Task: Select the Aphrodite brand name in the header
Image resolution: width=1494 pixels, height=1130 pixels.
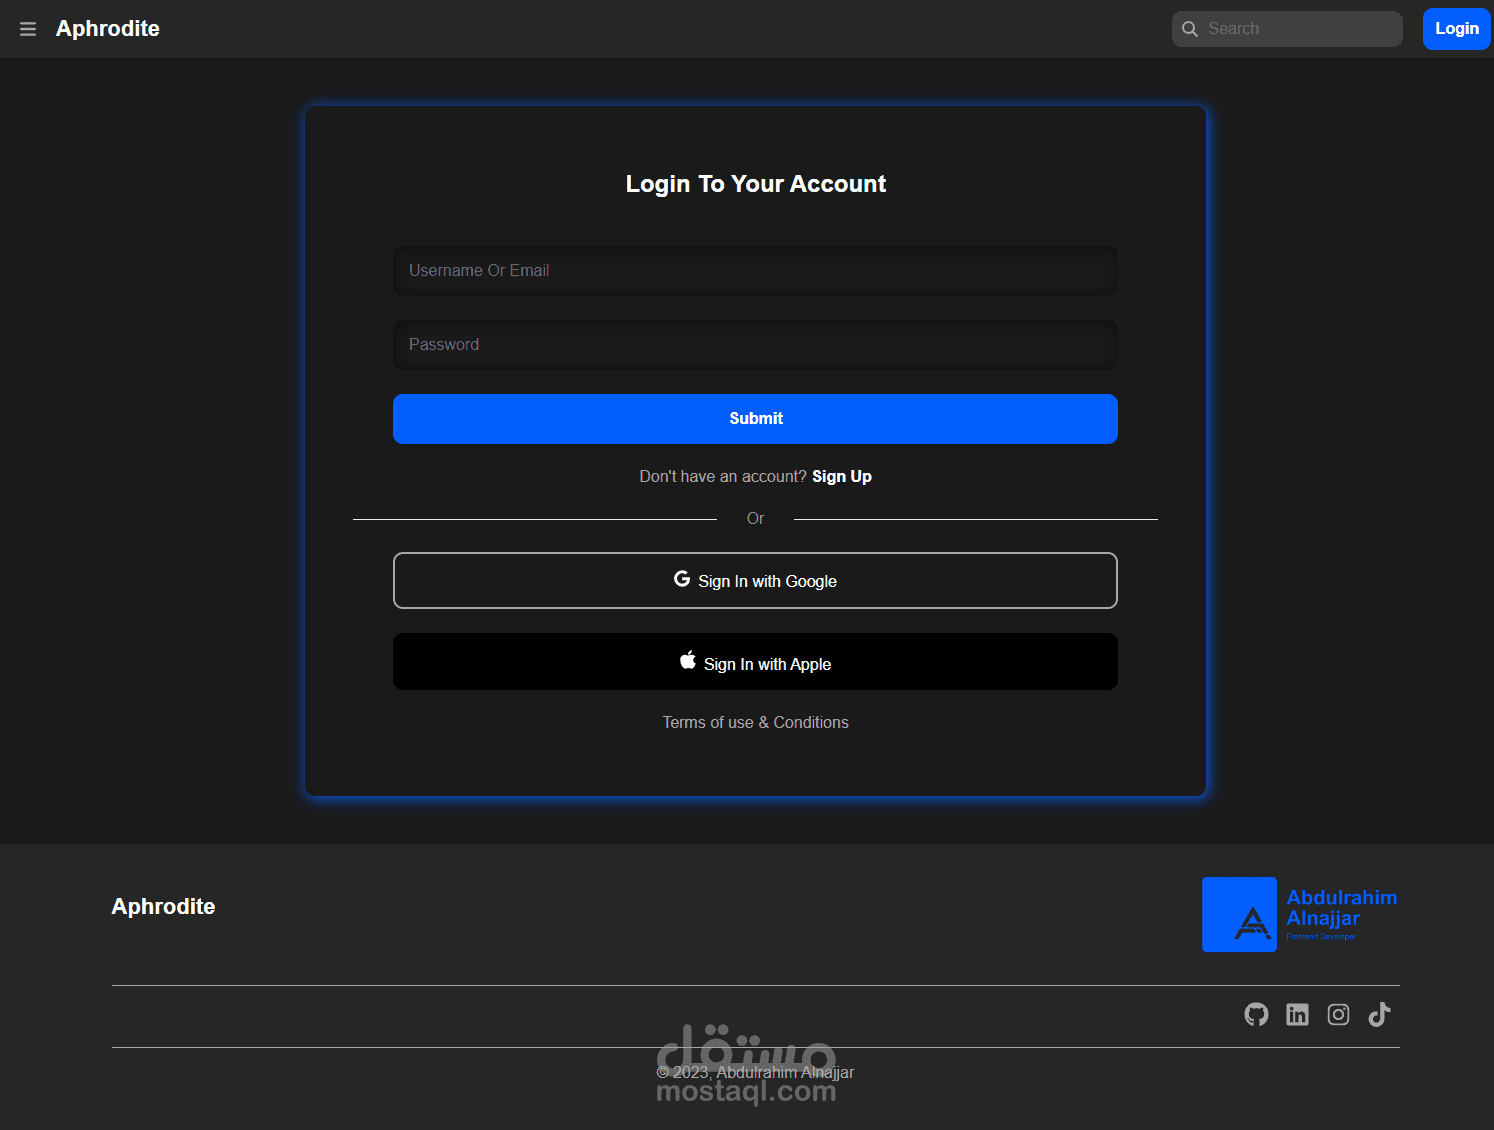Action: coord(107,29)
